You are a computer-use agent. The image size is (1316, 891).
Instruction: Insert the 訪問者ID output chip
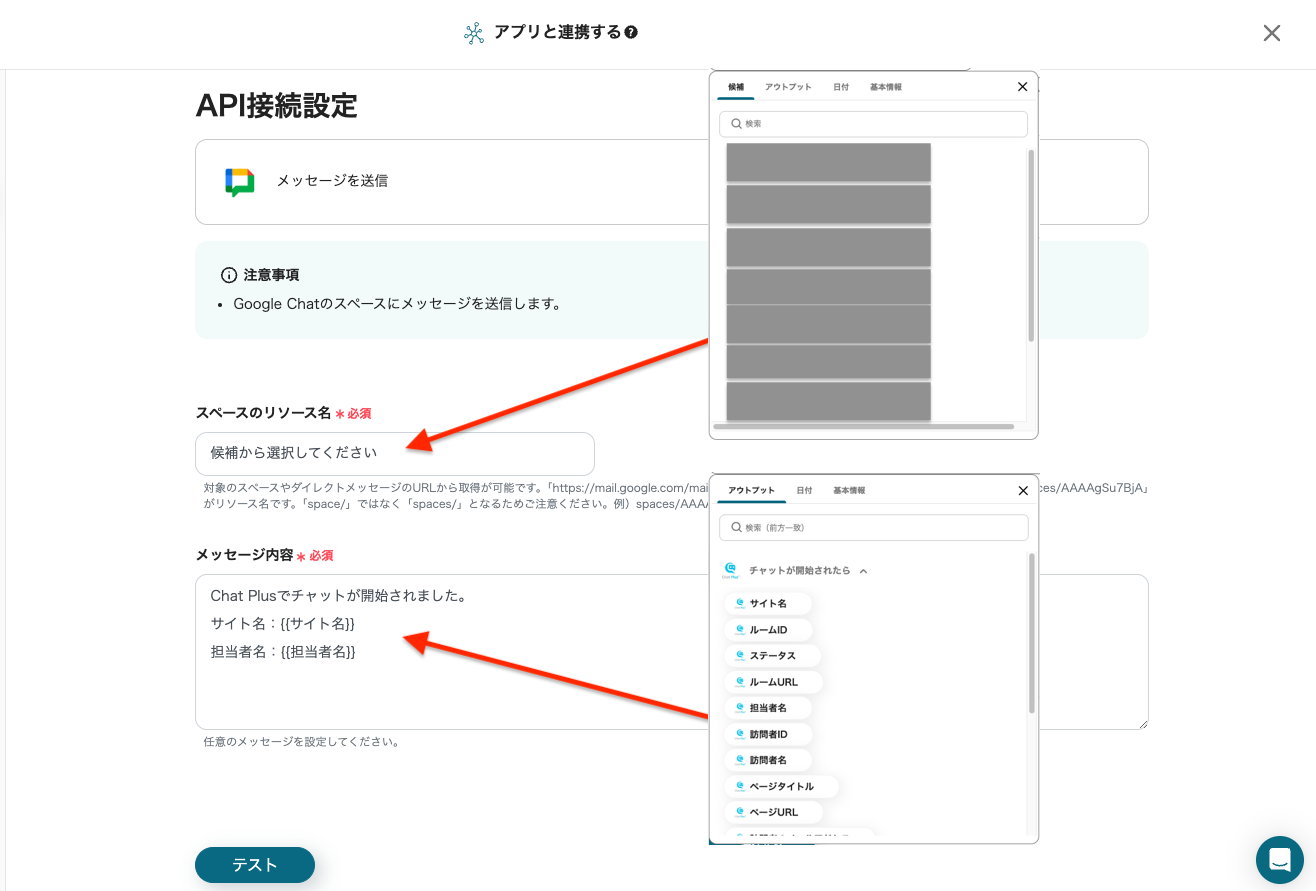click(768, 734)
